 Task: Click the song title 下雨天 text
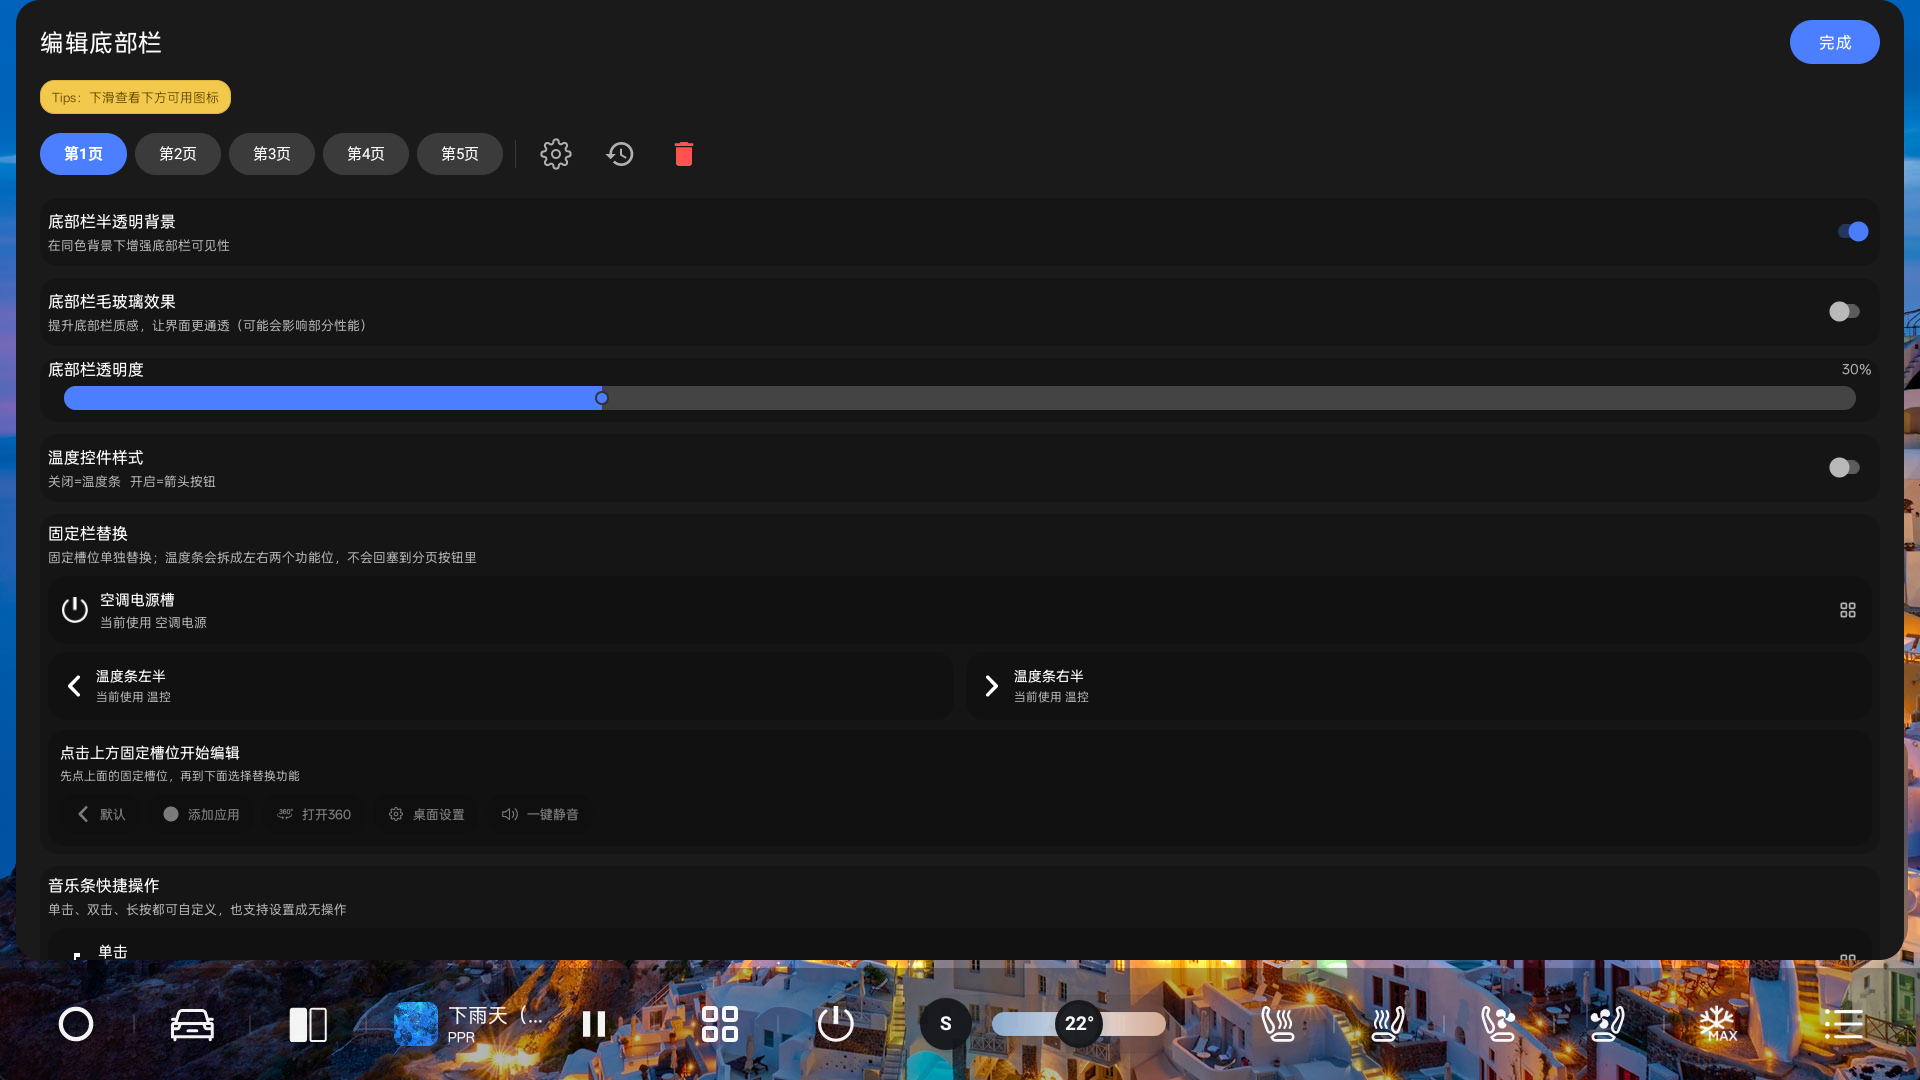click(496, 1015)
